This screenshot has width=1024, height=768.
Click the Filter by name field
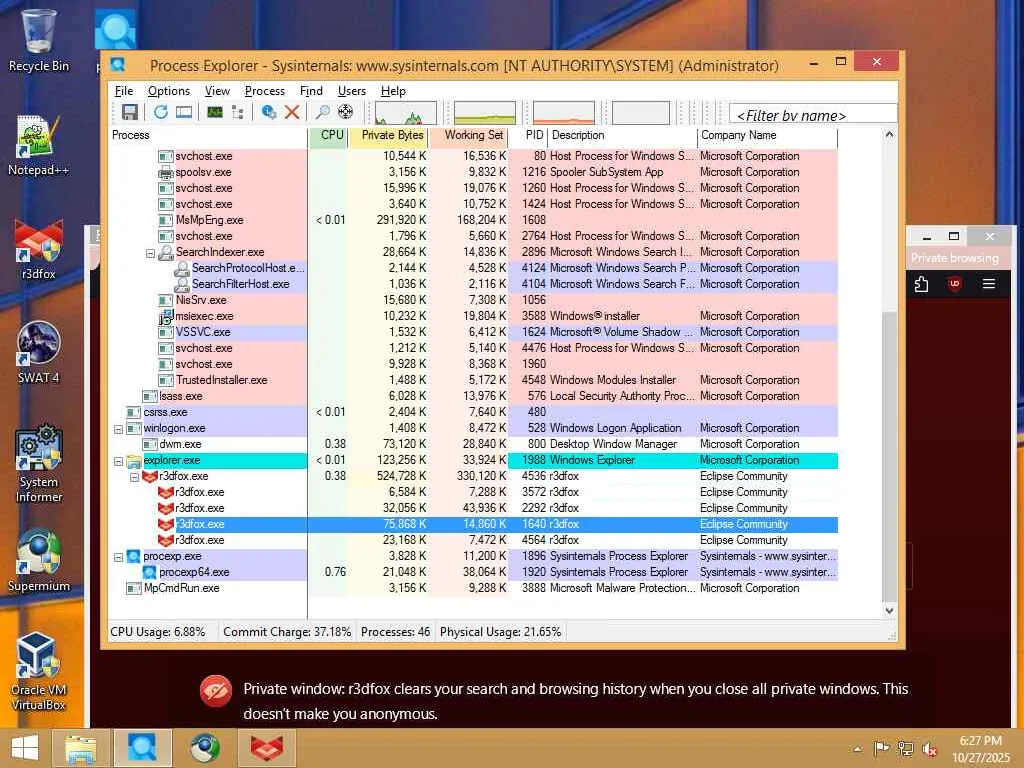point(813,115)
